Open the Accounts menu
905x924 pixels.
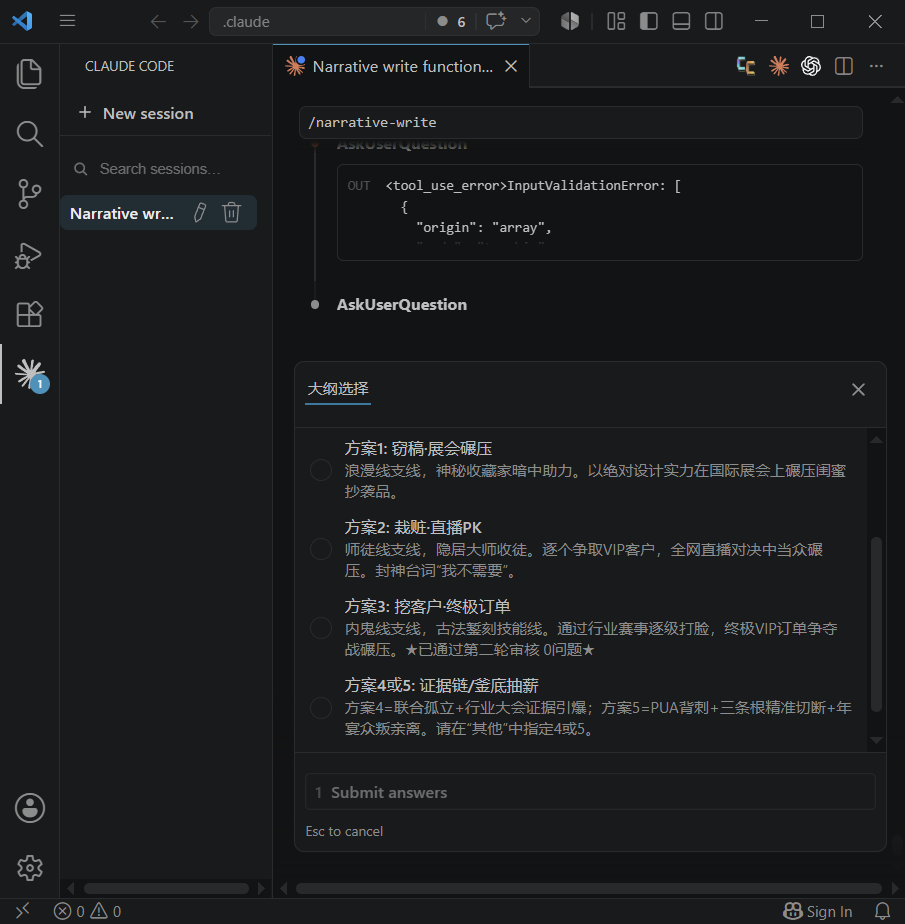(29, 807)
